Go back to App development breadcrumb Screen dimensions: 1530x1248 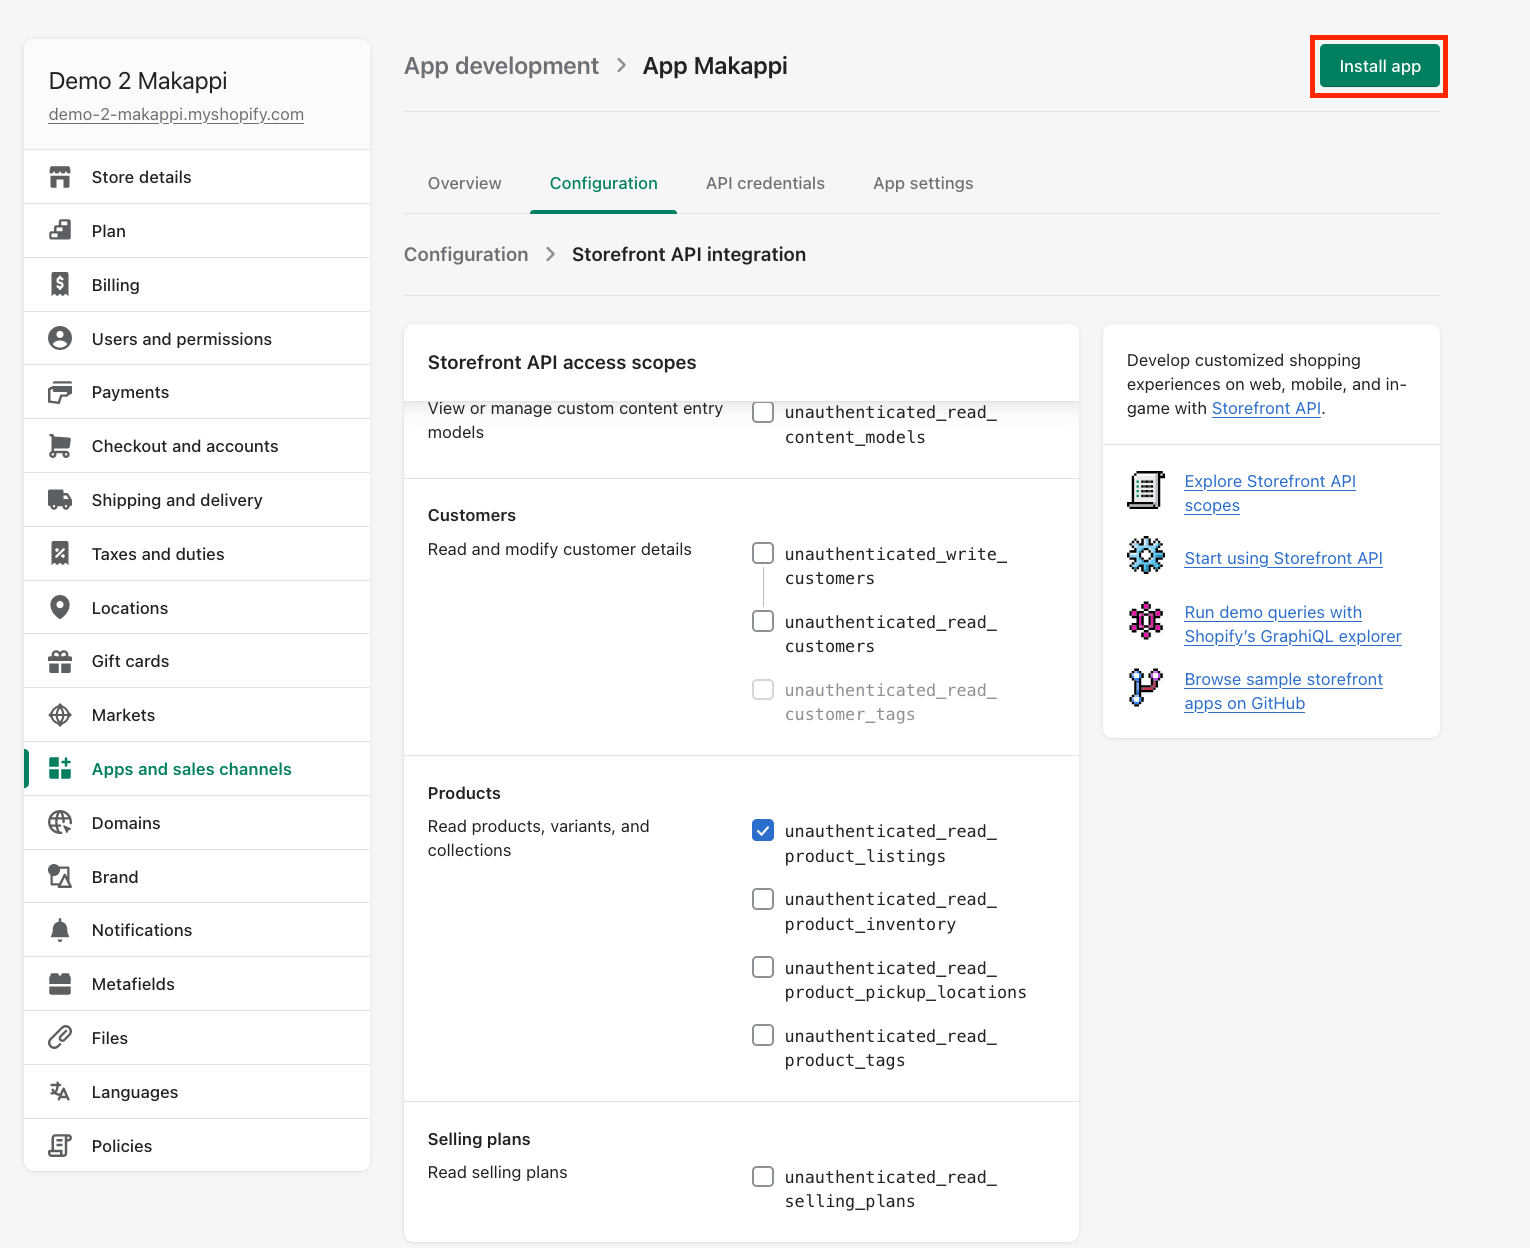click(501, 66)
